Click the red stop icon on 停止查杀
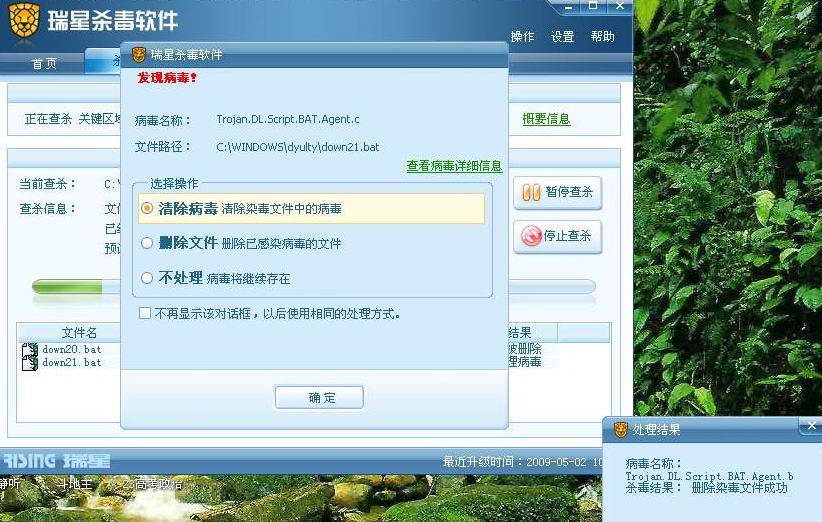This screenshot has height=522, width=822. click(531, 236)
